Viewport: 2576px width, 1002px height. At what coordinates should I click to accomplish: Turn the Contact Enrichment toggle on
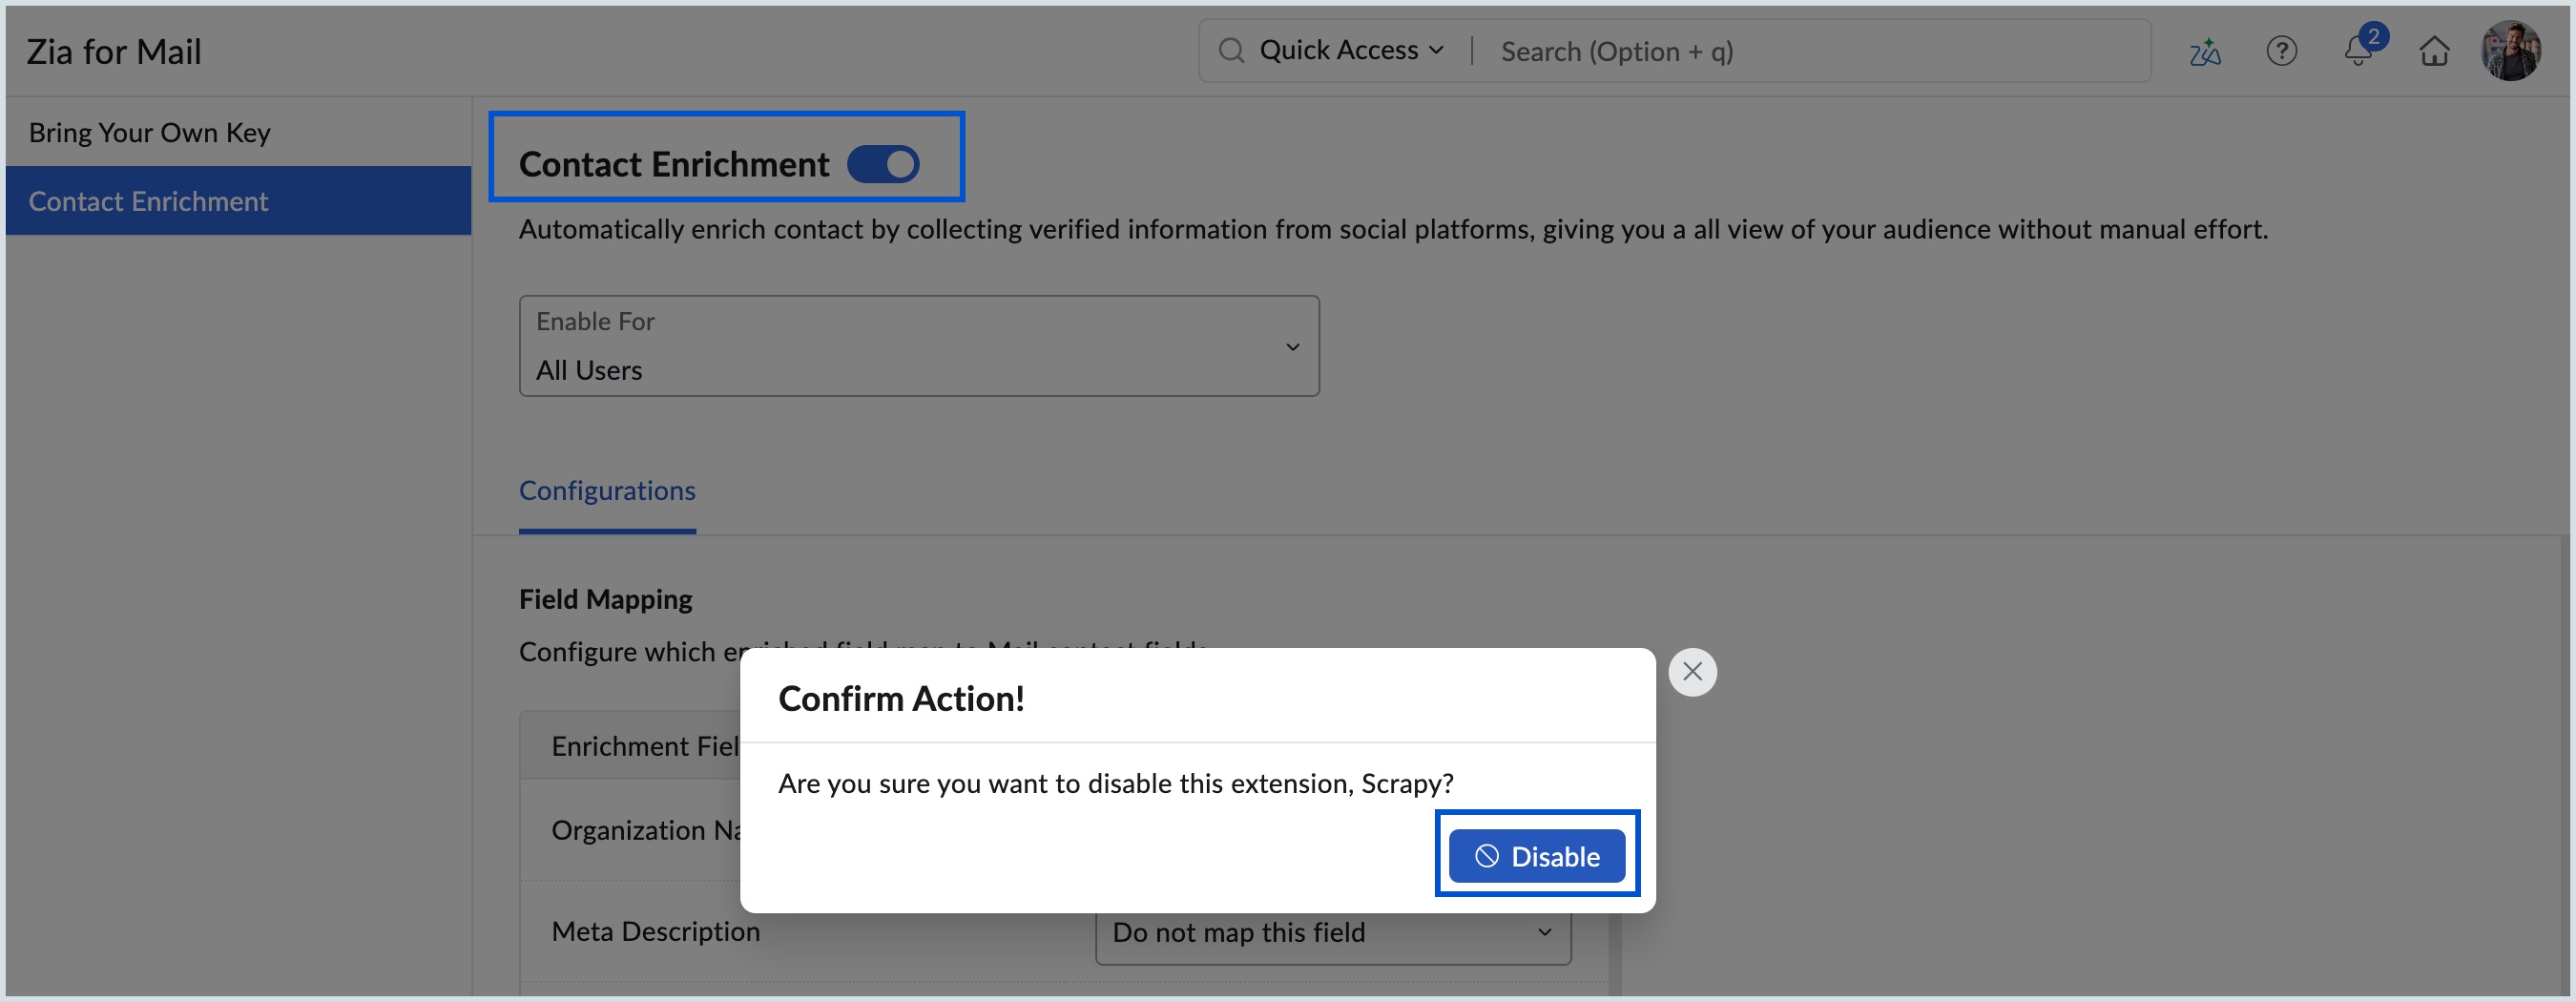click(x=885, y=163)
